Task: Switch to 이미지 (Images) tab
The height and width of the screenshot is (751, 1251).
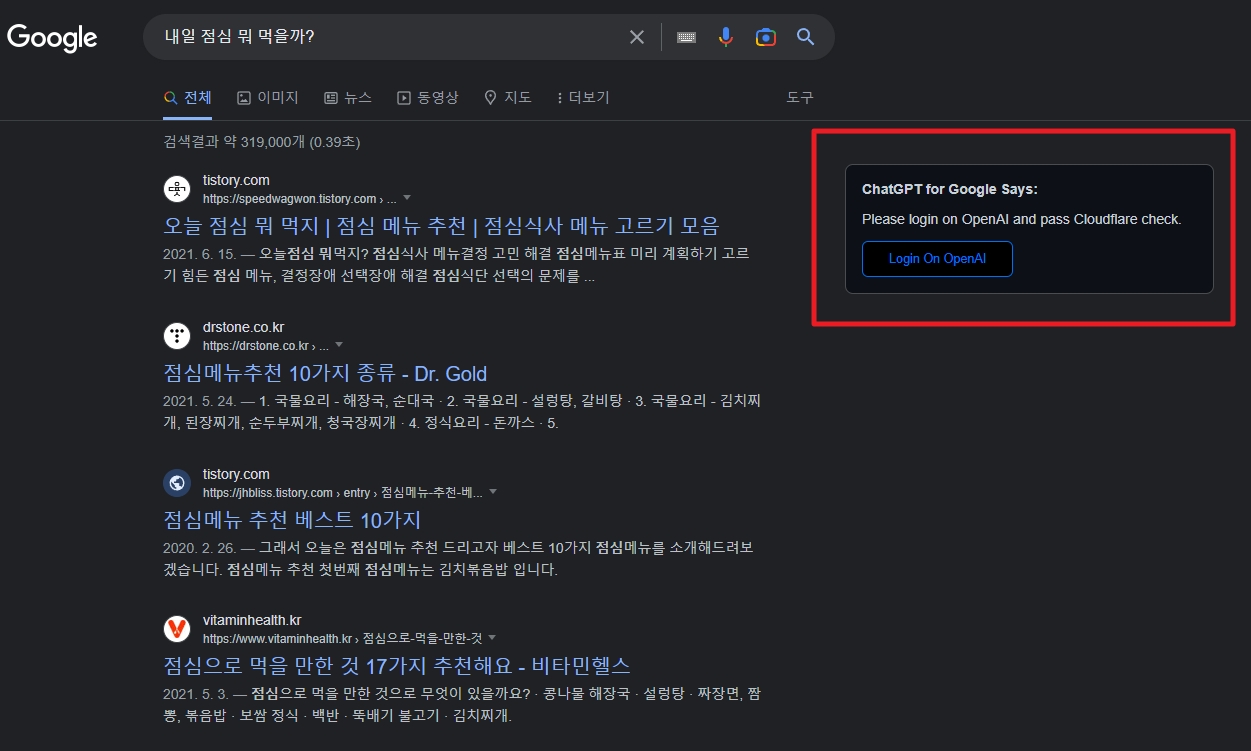Action: tap(268, 98)
